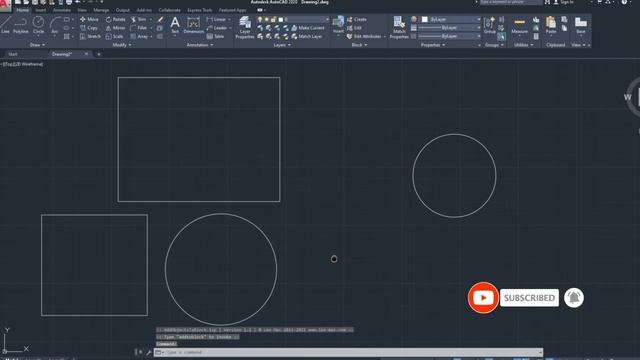
Task: Click the Array tool
Action: tap(139, 36)
